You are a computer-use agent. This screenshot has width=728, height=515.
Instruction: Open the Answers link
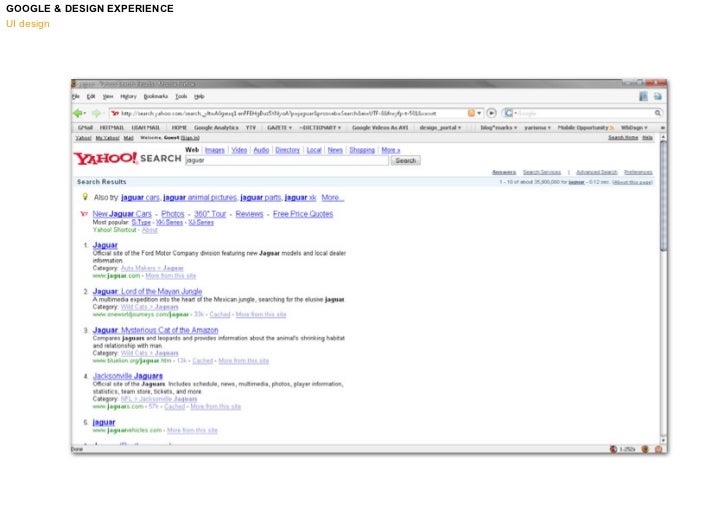click(504, 172)
